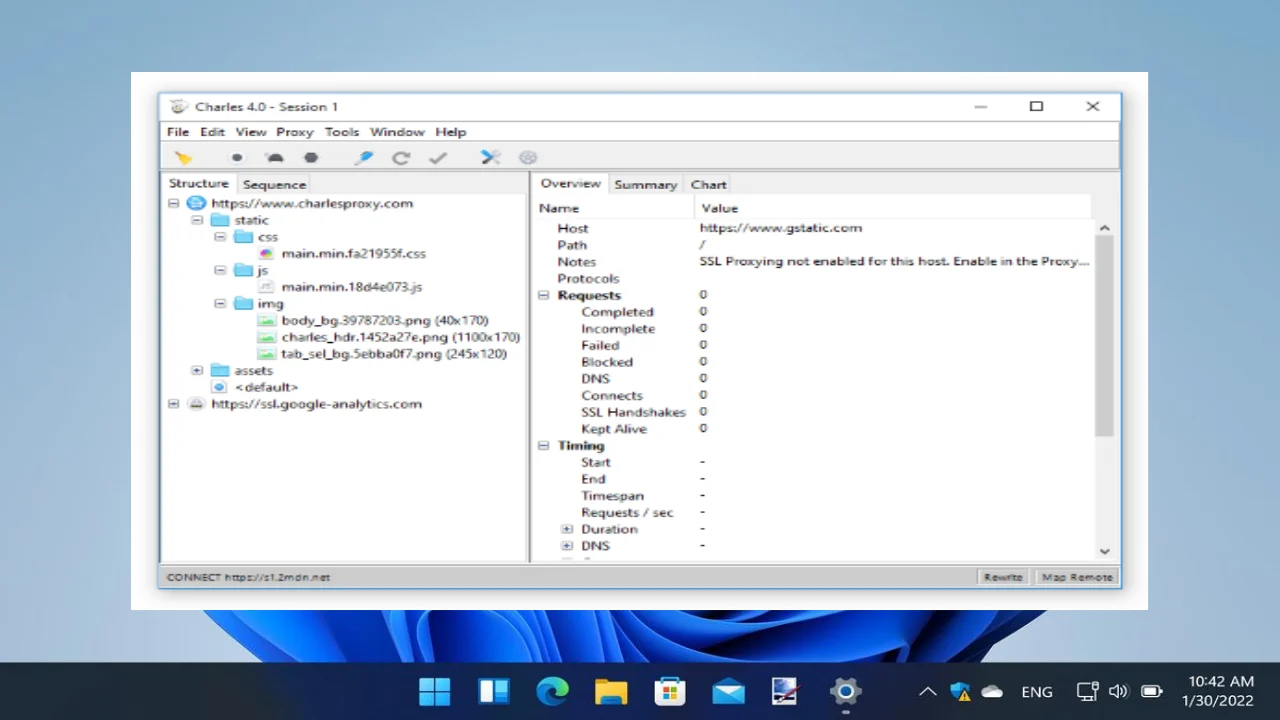Show hidden icons chevron in system tray
1280x720 pixels.
pos(927,691)
